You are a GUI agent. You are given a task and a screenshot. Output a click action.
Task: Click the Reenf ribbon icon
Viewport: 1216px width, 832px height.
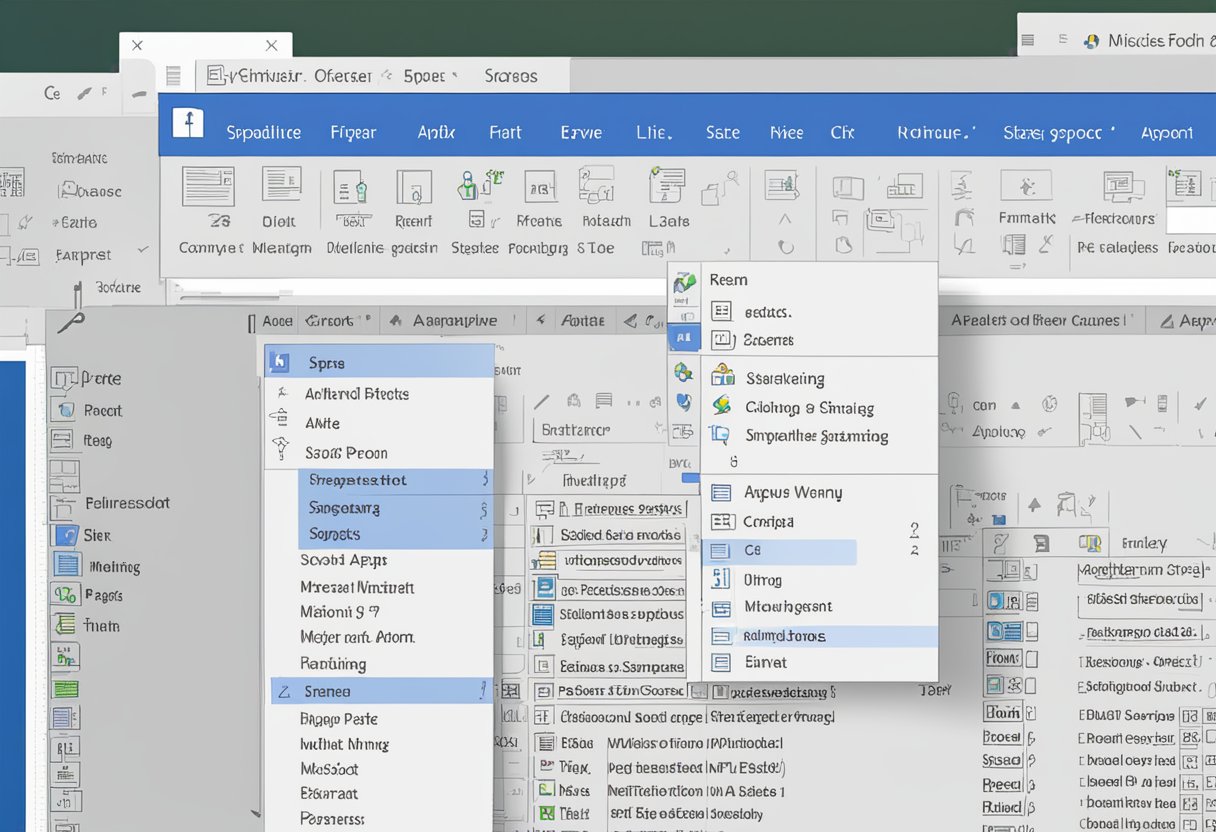[413, 188]
